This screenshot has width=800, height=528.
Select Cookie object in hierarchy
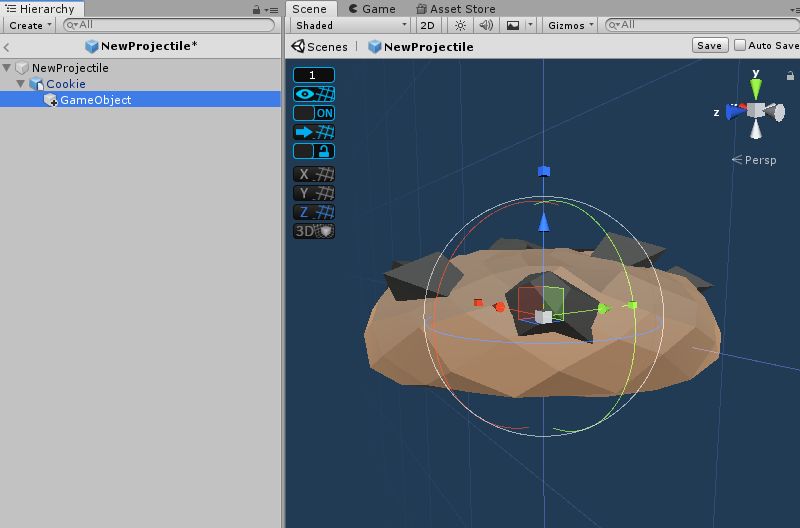click(x=66, y=84)
